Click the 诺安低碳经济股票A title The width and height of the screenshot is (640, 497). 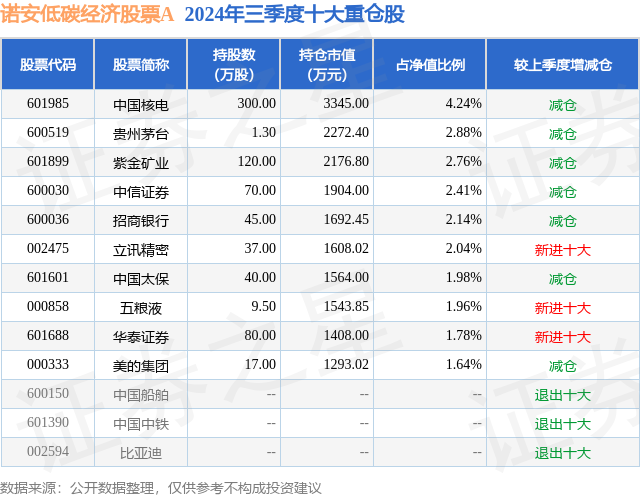coord(87,15)
